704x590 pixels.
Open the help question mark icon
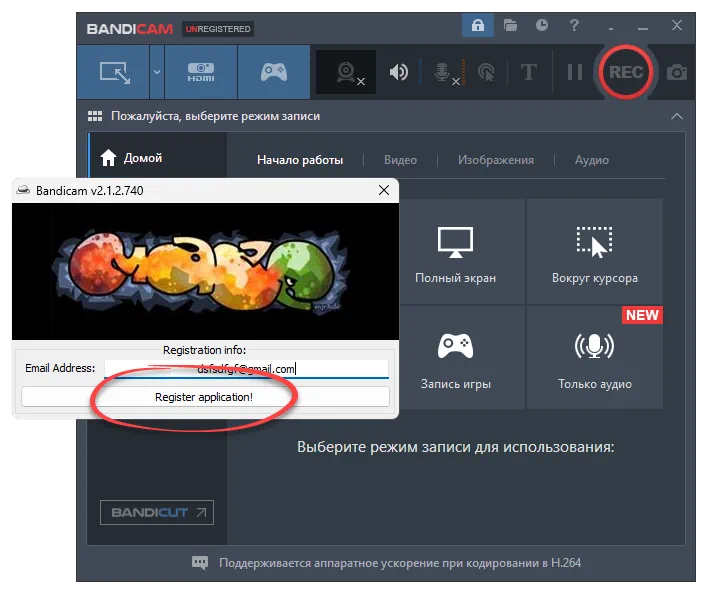pyautogui.click(x=574, y=25)
